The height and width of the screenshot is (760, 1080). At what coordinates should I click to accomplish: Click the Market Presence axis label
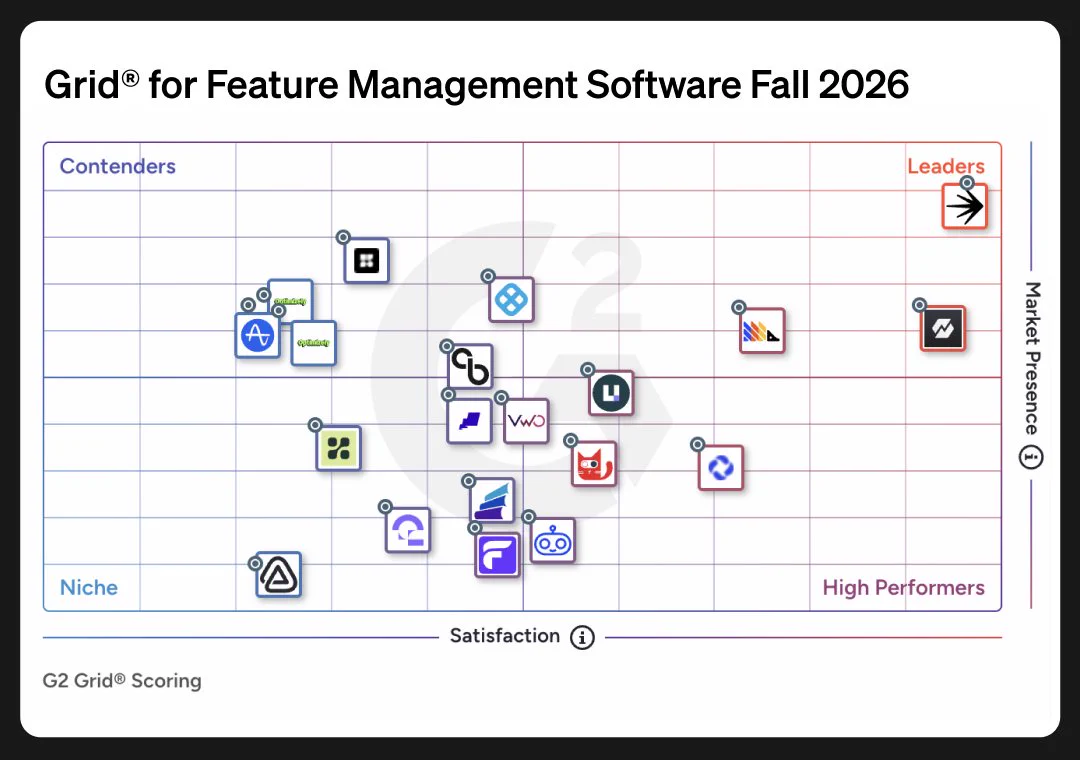coord(1032,358)
